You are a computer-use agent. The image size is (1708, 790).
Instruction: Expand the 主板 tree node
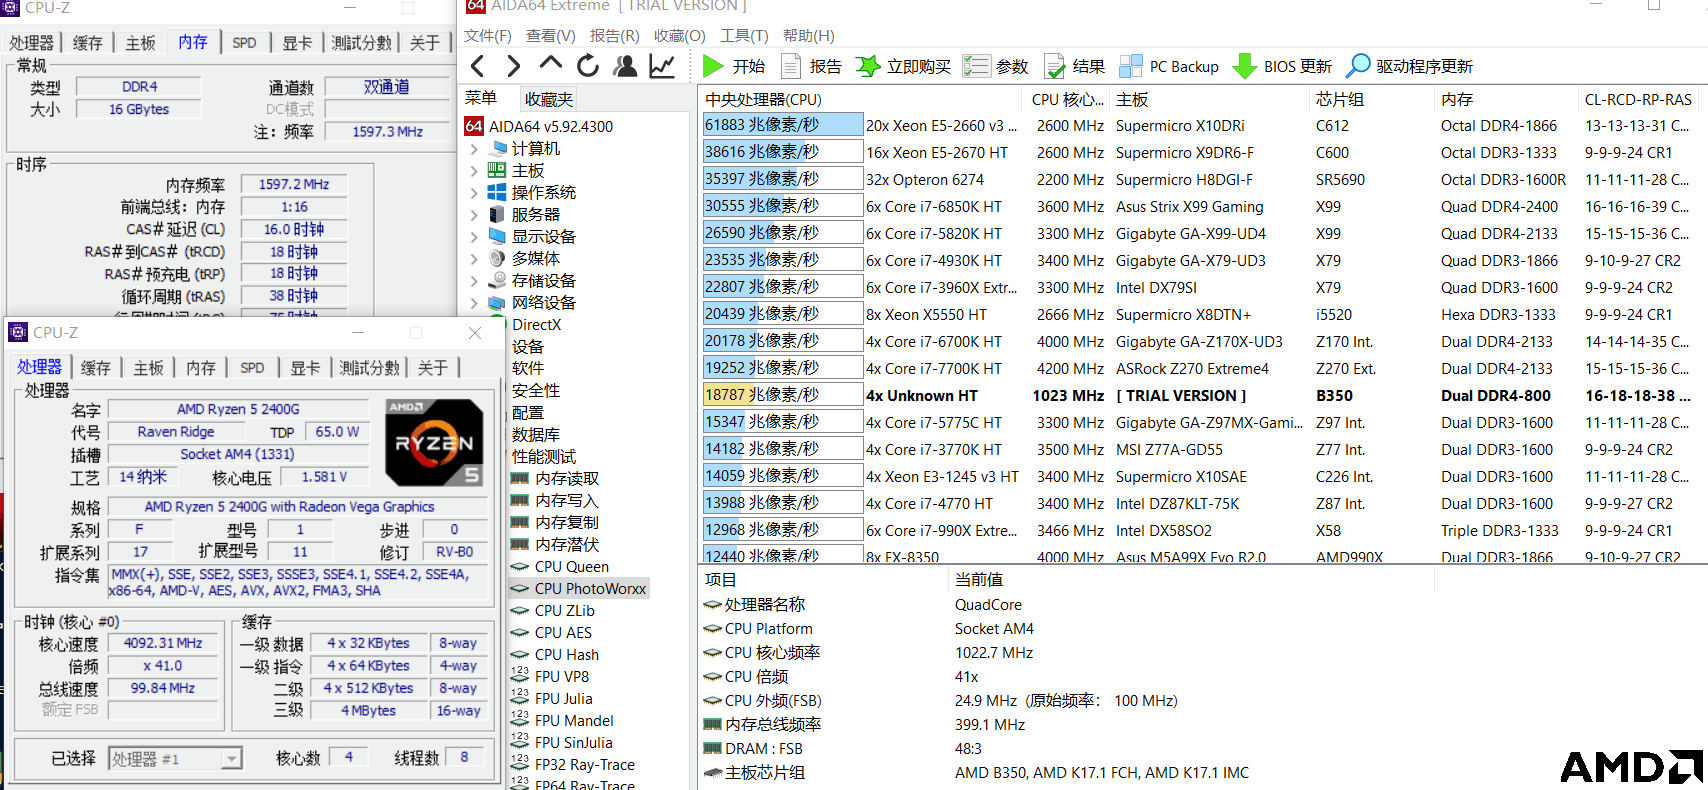pyautogui.click(x=474, y=171)
